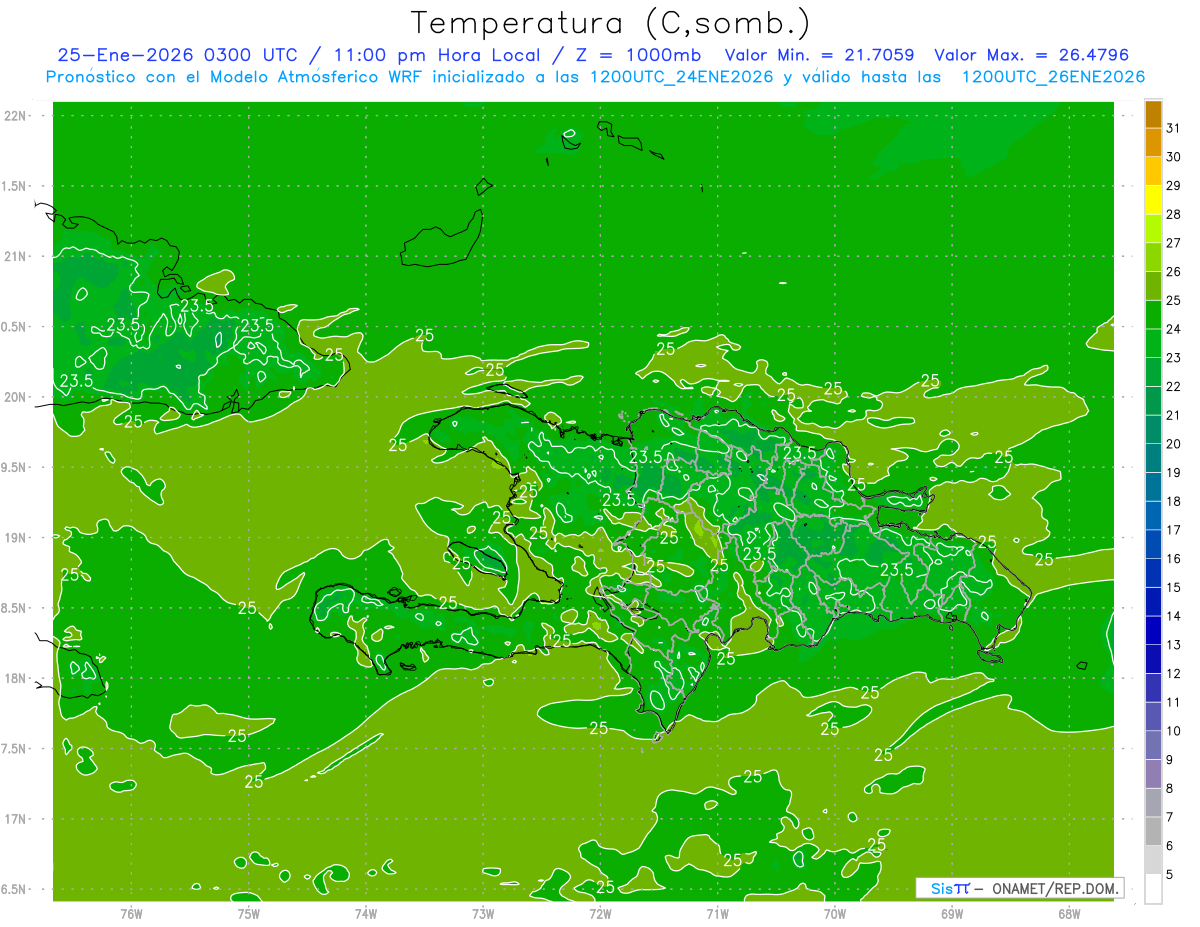This screenshot has width=1200, height=927.
Task: Click the "Z = 1000mb" level text
Action: tap(634, 55)
